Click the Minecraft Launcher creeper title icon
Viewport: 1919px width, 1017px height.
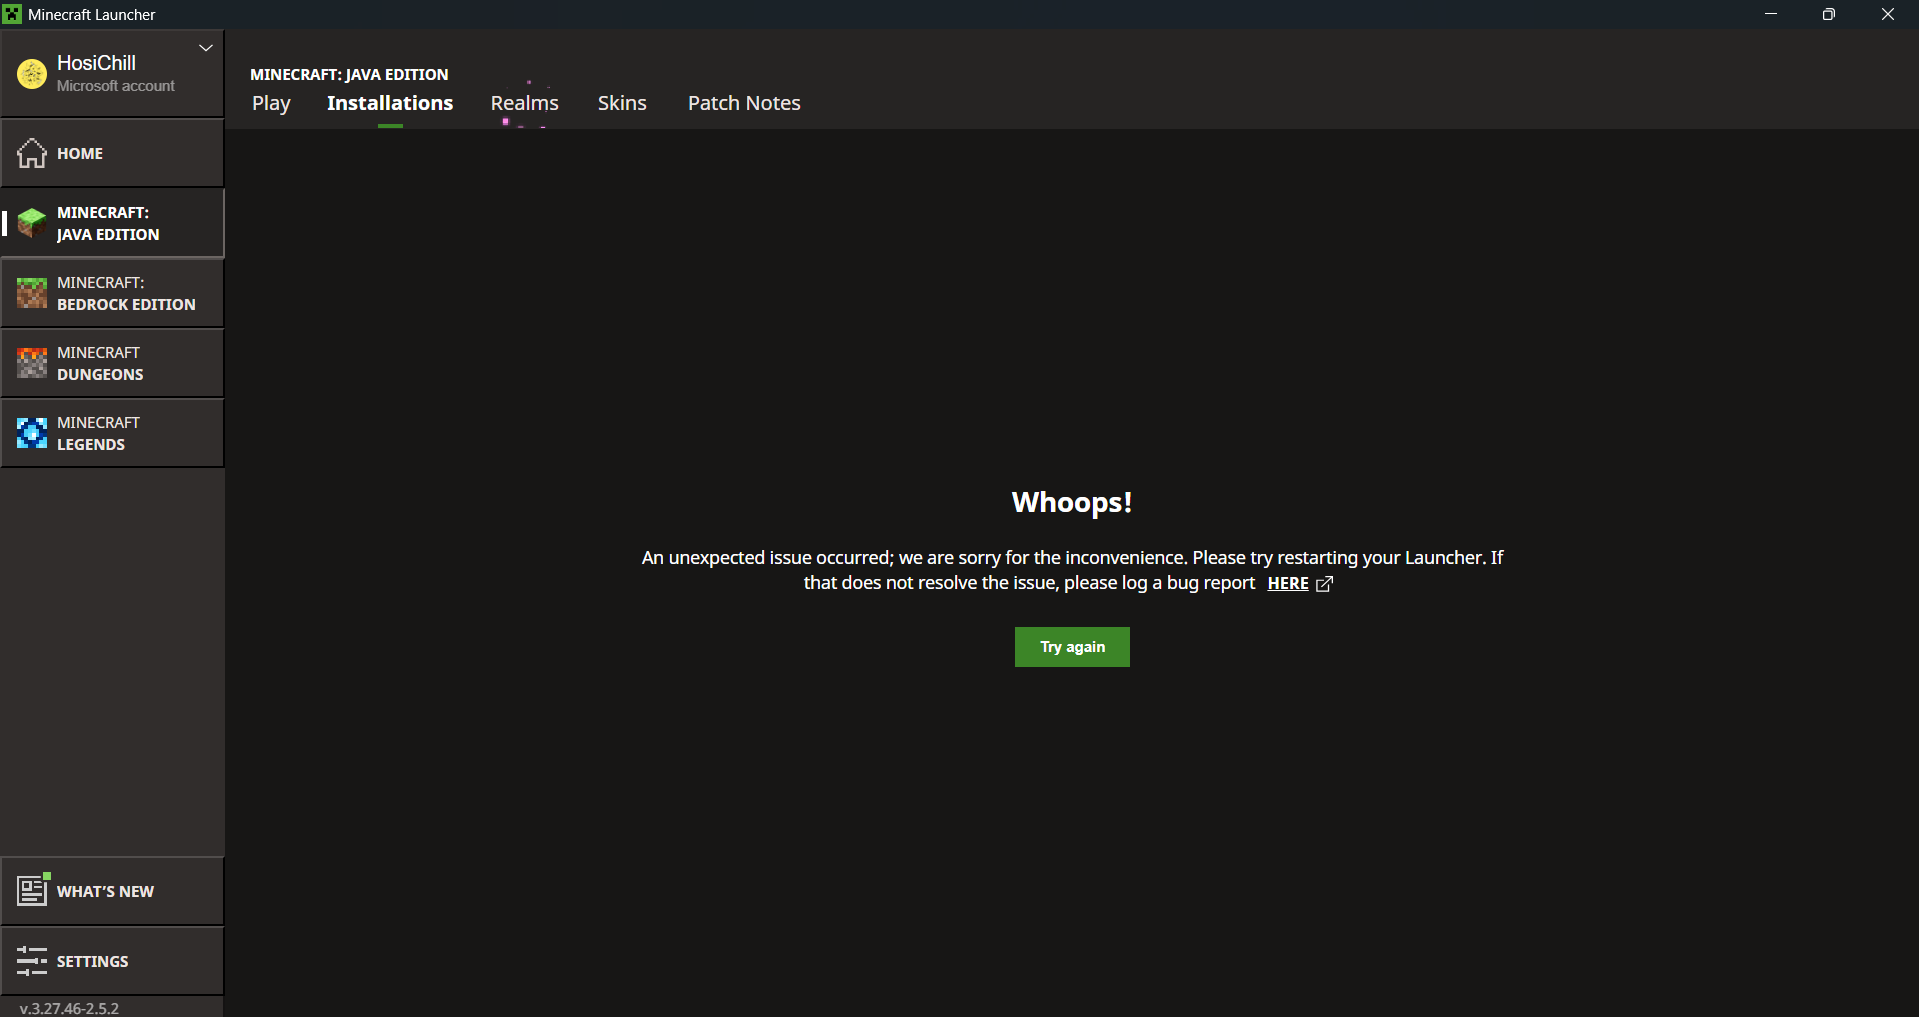pos(12,14)
